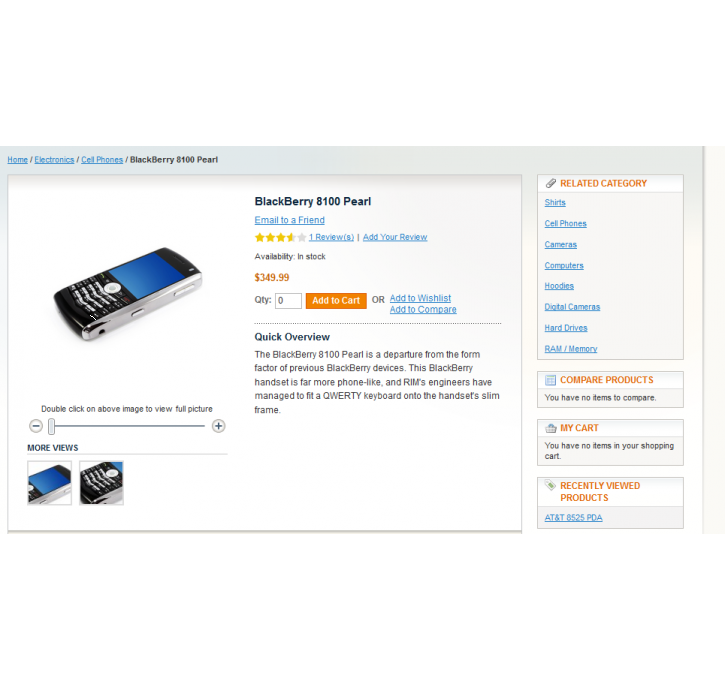
Task: Click the zoom in plus icon
Action: tap(218, 426)
